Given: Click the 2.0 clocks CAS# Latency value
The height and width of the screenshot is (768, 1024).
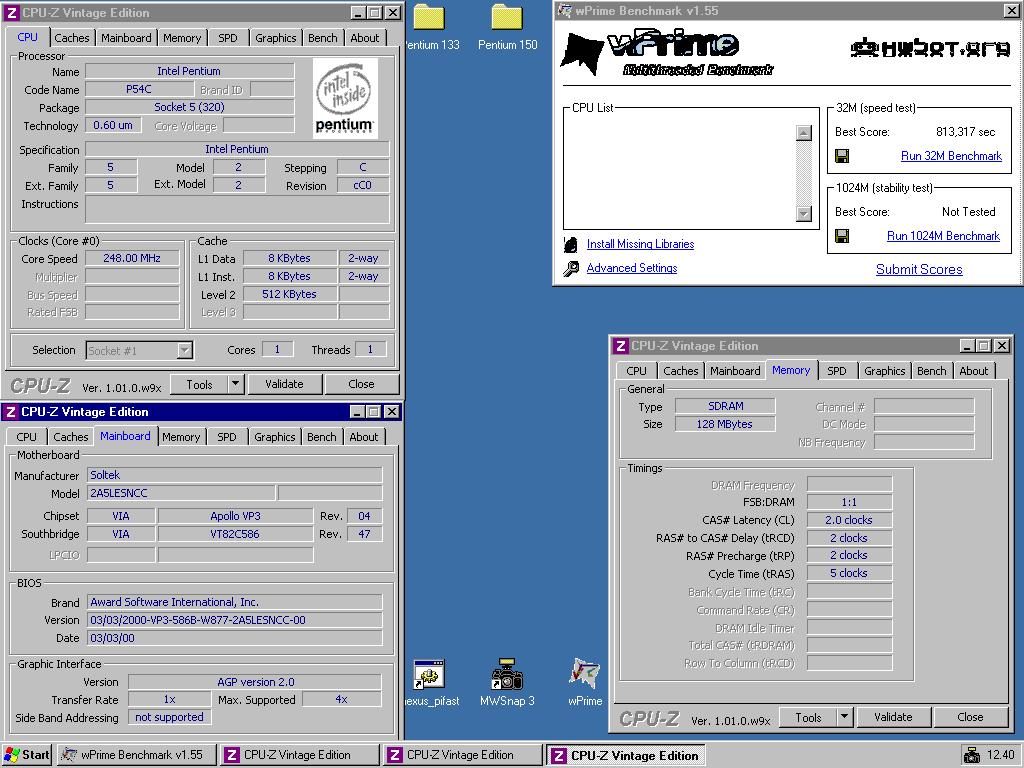Looking at the screenshot, I should (x=849, y=520).
